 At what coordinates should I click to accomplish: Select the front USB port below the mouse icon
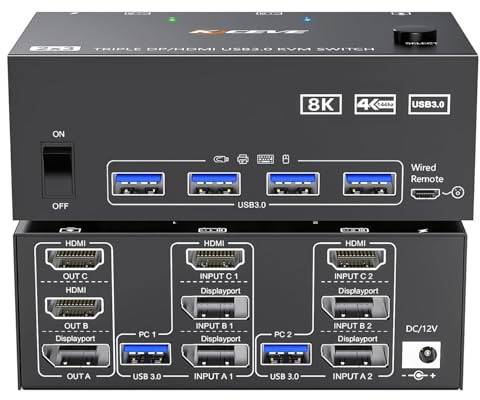(293, 184)
